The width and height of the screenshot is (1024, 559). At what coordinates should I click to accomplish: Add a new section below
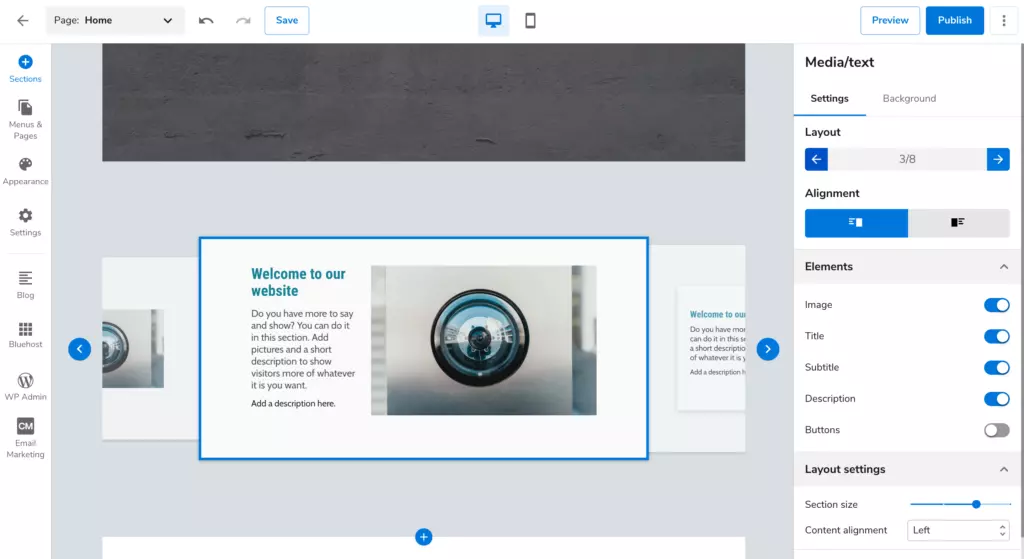tap(424, 537)
